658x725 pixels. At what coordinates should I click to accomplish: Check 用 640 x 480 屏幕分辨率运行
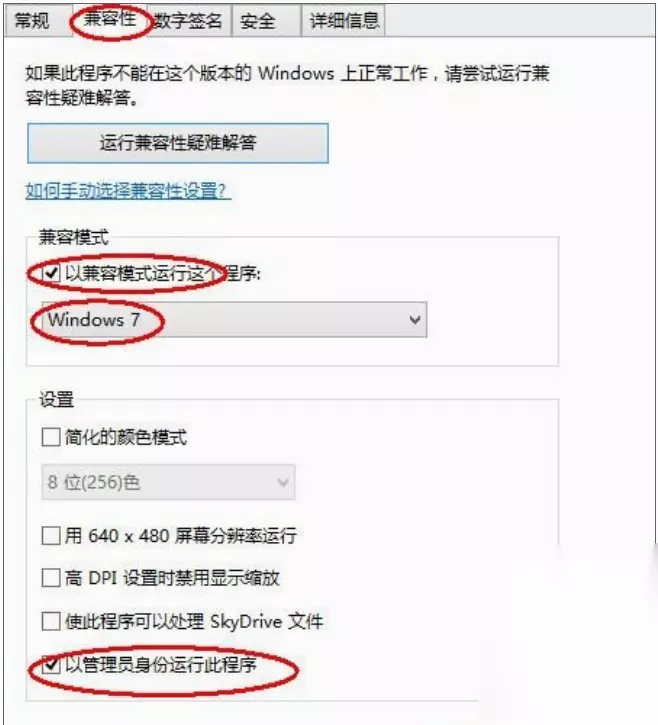click(x=51, y=535)
